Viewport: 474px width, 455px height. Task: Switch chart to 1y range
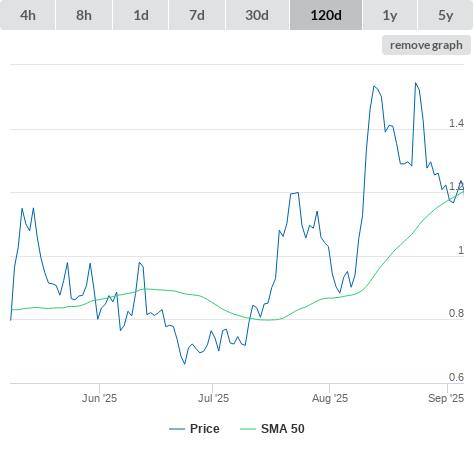[x=390, y=15]
